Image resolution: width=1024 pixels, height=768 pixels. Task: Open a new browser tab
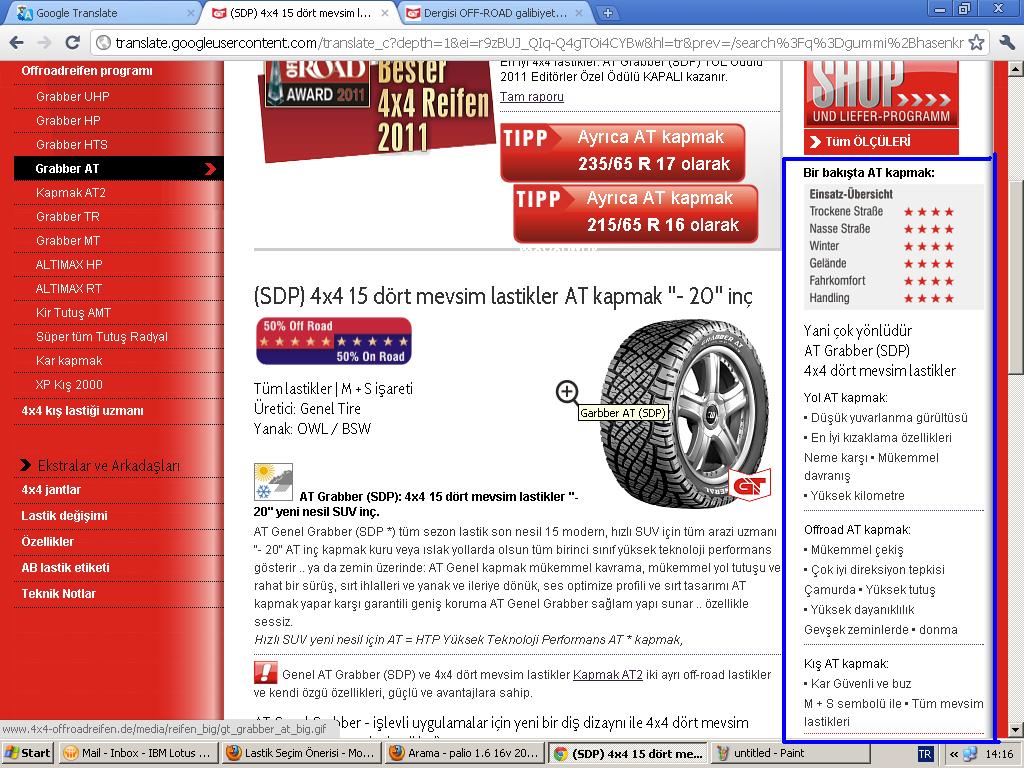(607, 13)
